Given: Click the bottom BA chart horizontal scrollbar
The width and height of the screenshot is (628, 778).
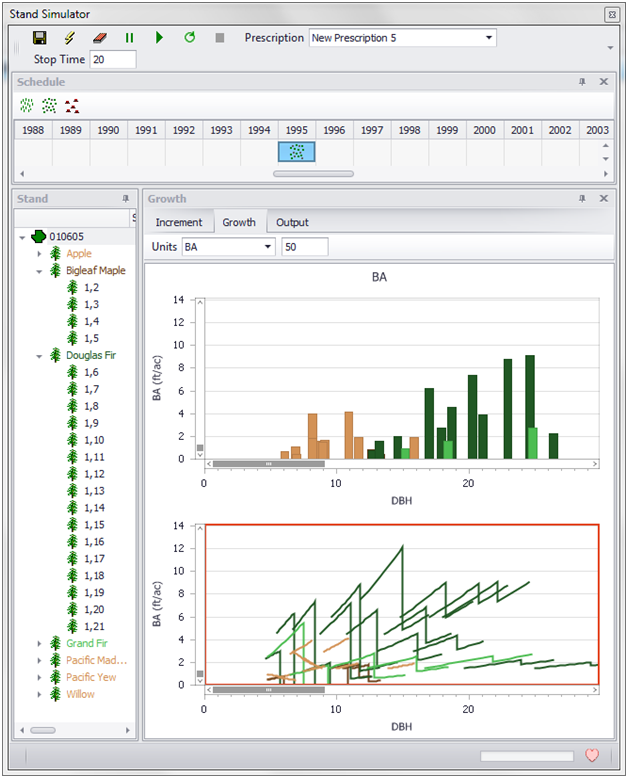Looking at the screenshot, I should click(x=268, y=690).
